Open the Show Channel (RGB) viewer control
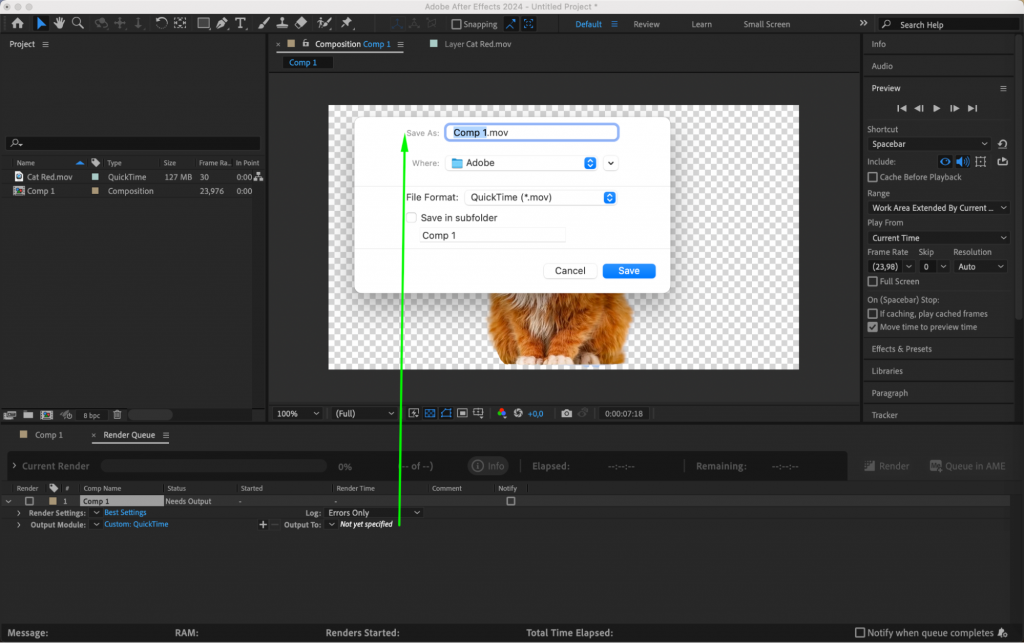 coord(503,412)
